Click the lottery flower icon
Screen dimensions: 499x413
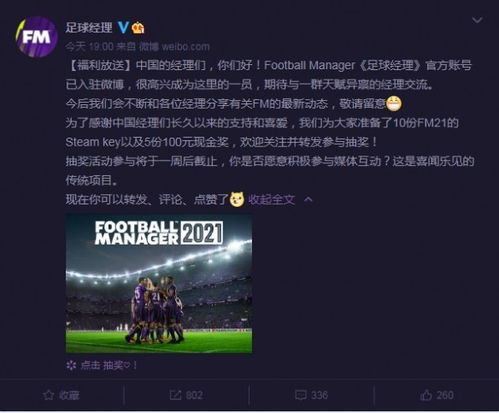(x=71, y=366)
